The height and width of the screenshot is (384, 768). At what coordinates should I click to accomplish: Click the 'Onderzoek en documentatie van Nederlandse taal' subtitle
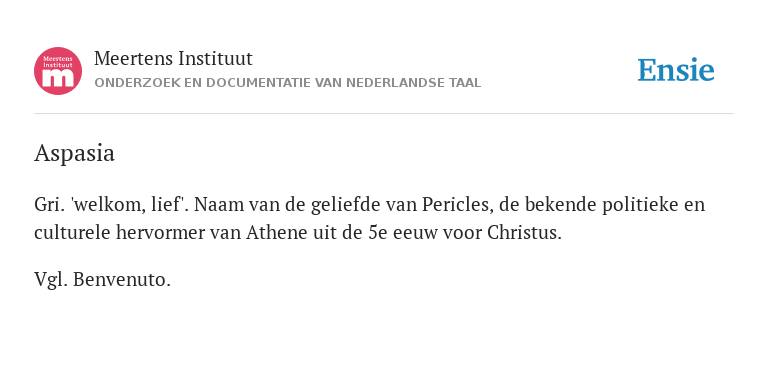coord(288,83)
